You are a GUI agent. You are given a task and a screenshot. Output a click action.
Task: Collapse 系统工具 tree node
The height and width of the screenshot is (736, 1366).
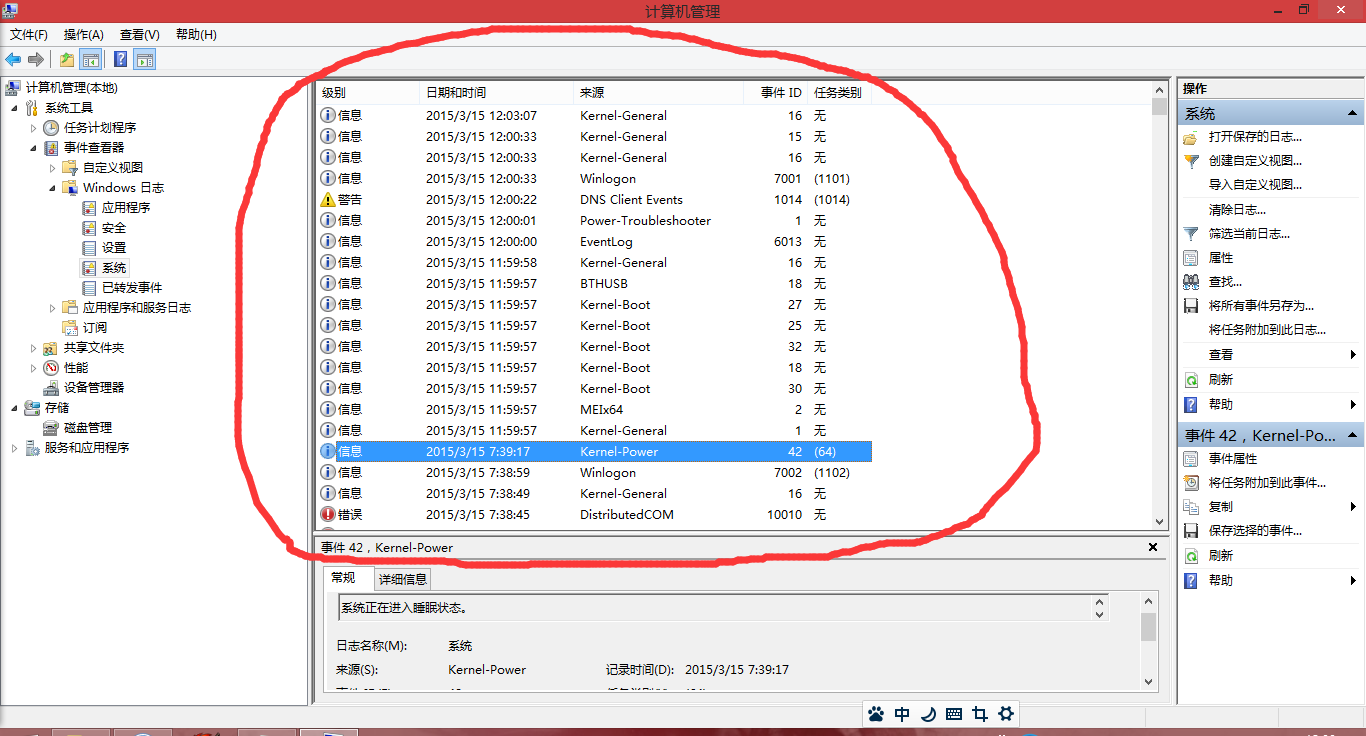[x=14, y=107]
